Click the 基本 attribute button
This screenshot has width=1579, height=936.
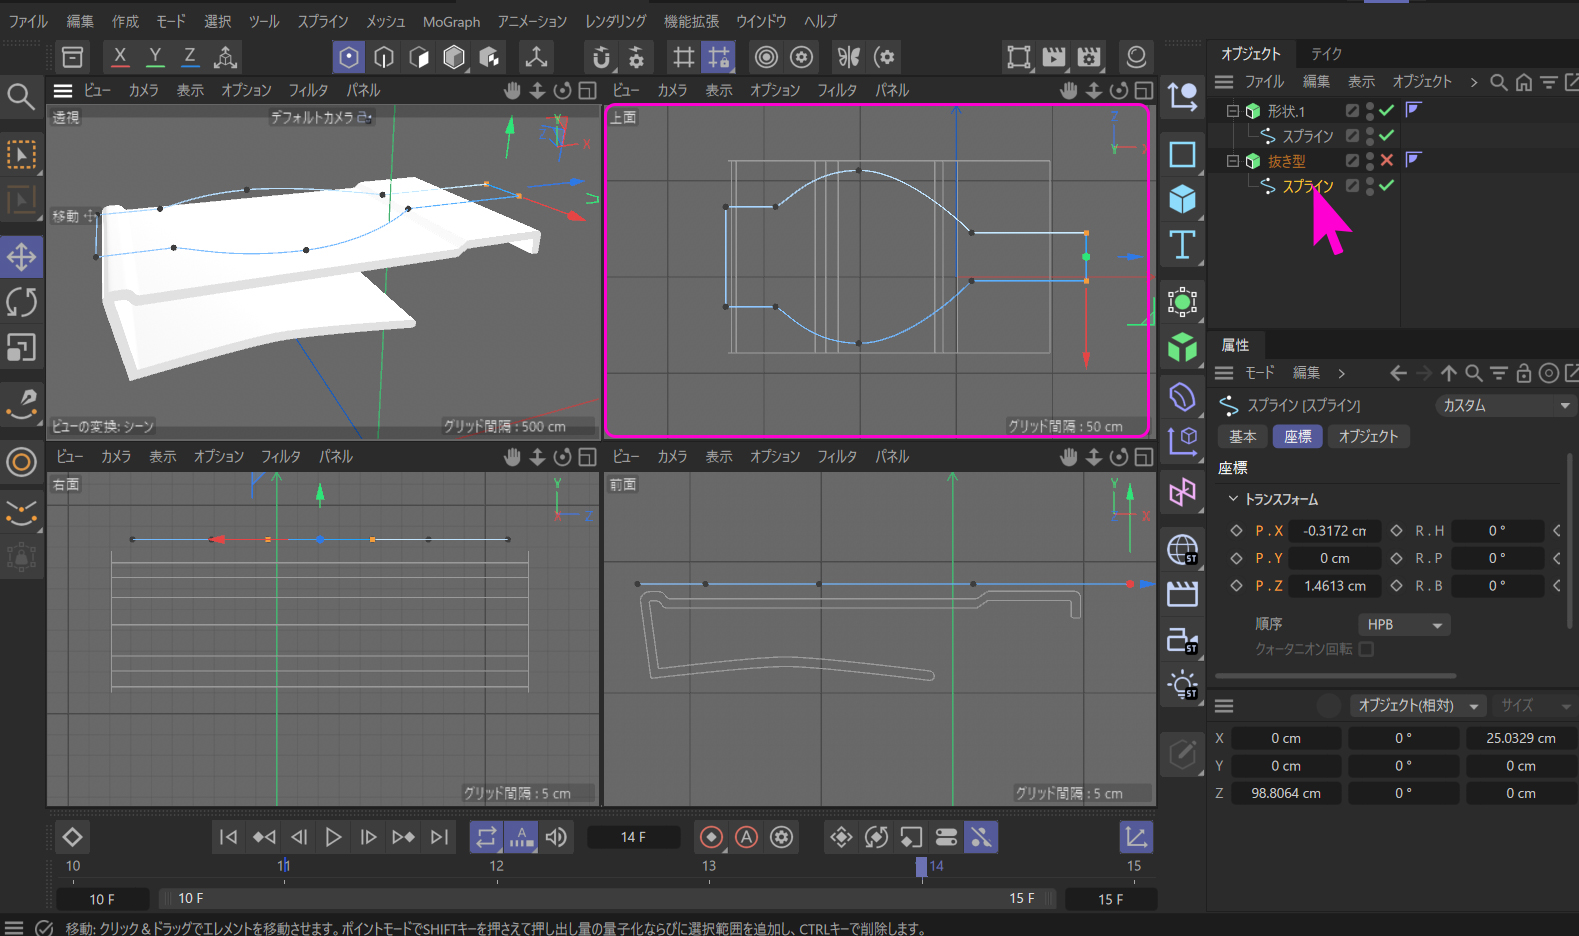1242,436
